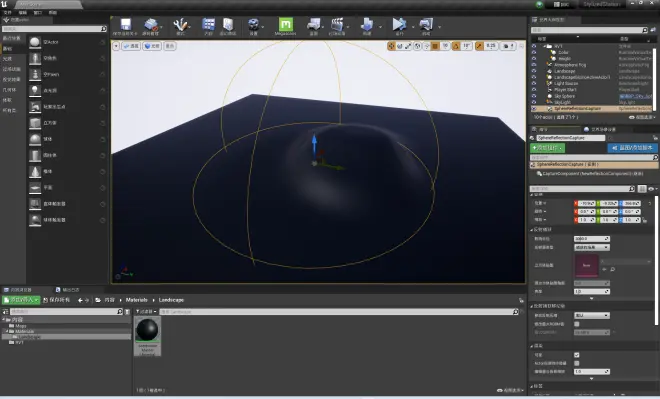Viewport: 660px width, 399px height.
Task: Click the Play arrow toolbar icon
Action: click(399, 26)
